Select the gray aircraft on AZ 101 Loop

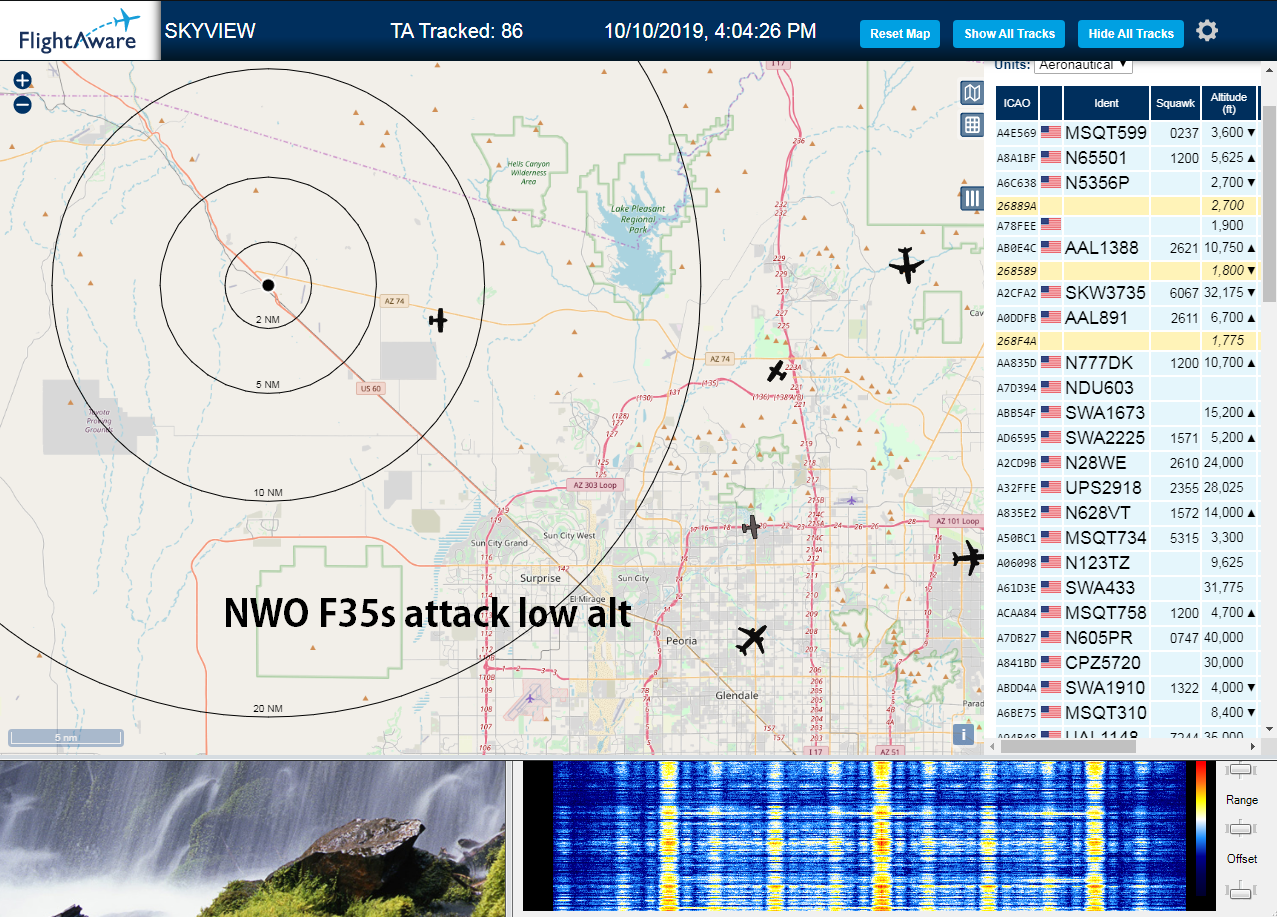[x=751, y=526]
